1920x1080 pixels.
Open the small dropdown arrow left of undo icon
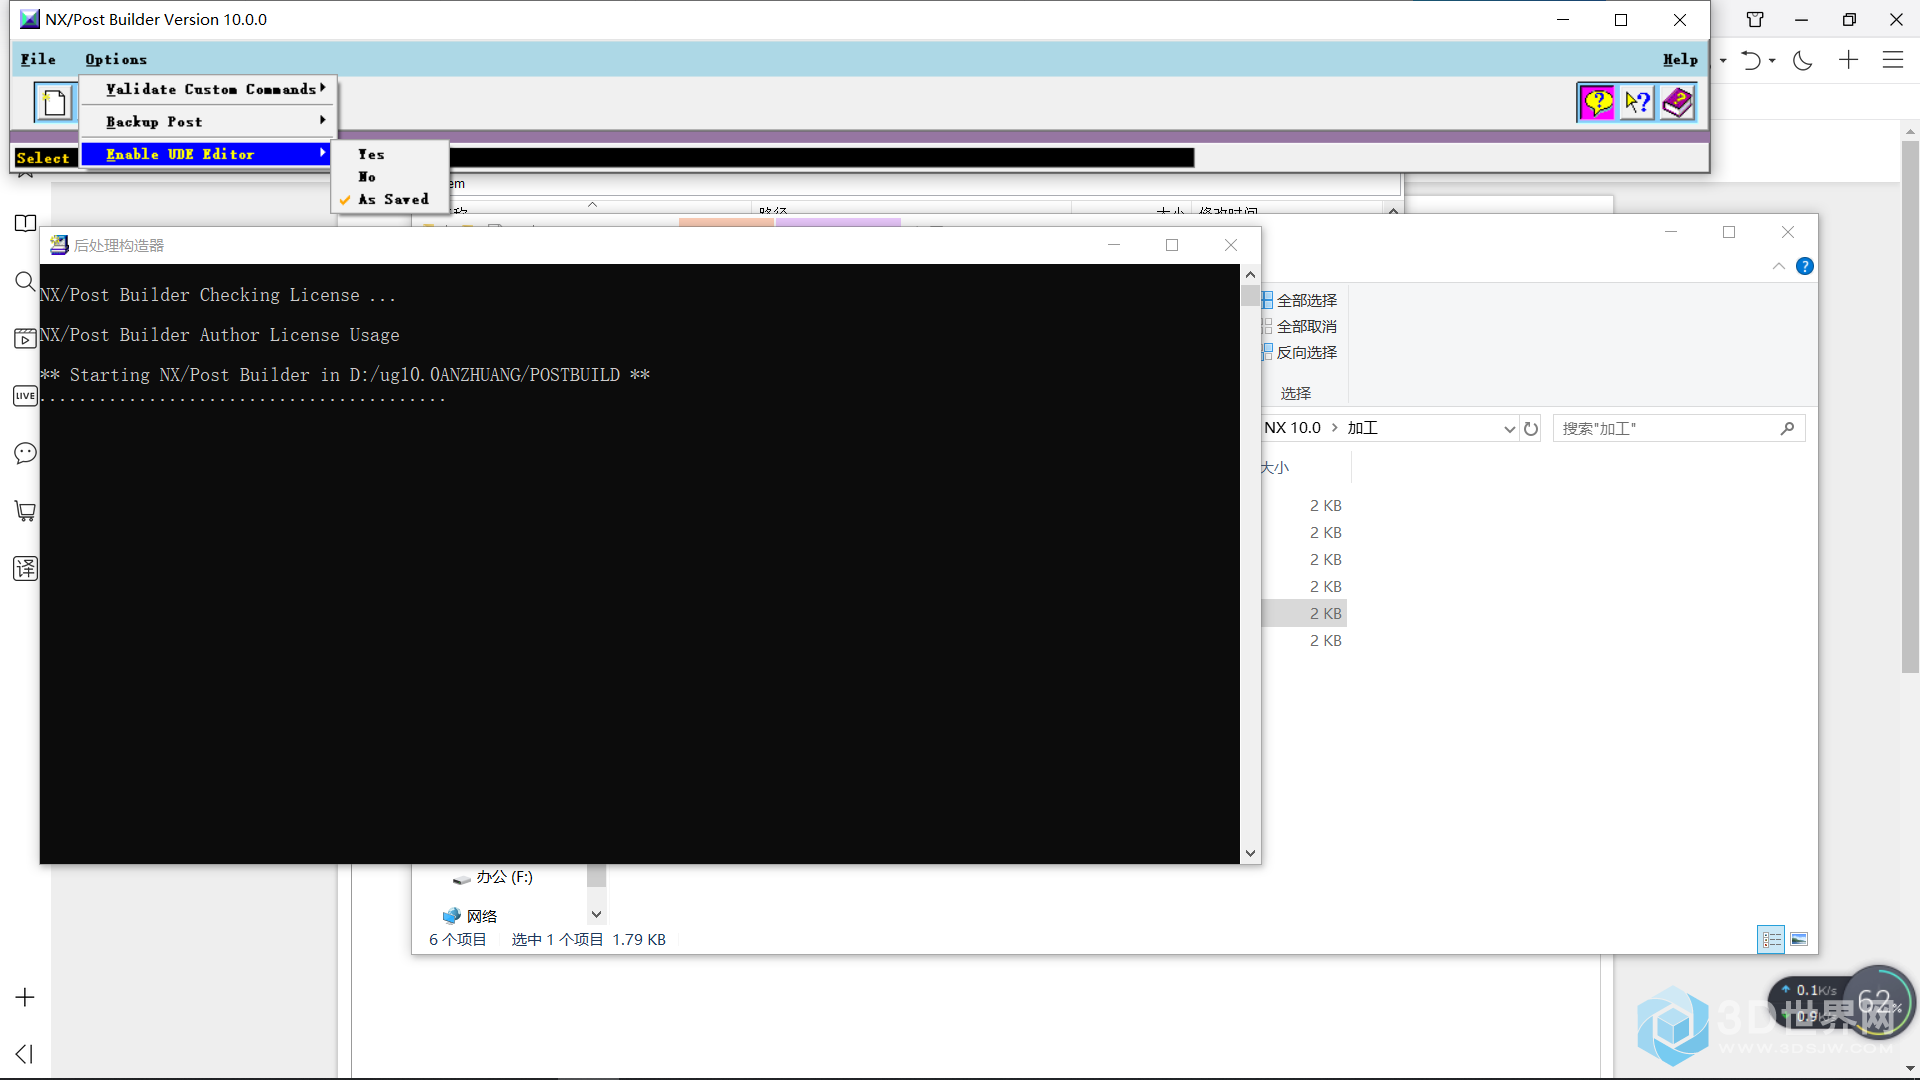click(x=1723, y=60)
